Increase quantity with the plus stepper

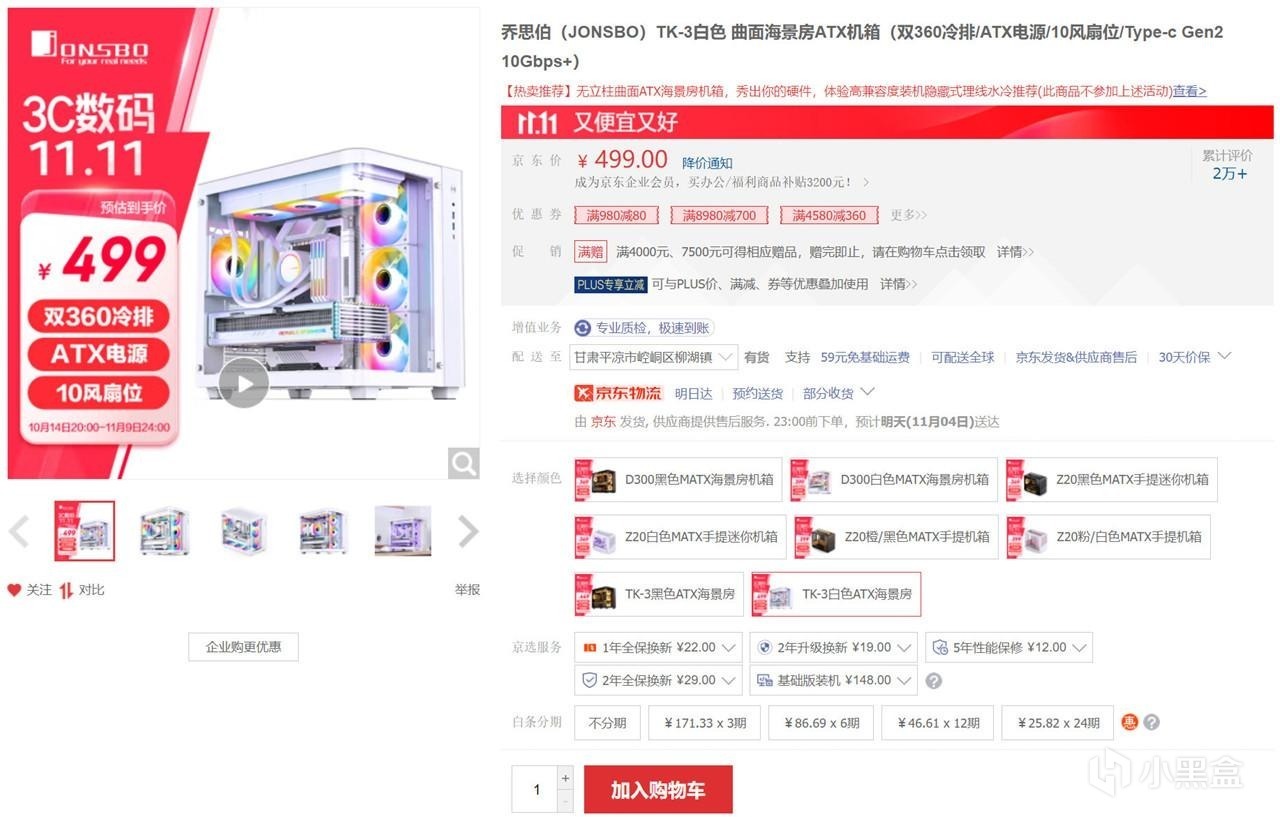pyautogui.click(x=565, y=778)
